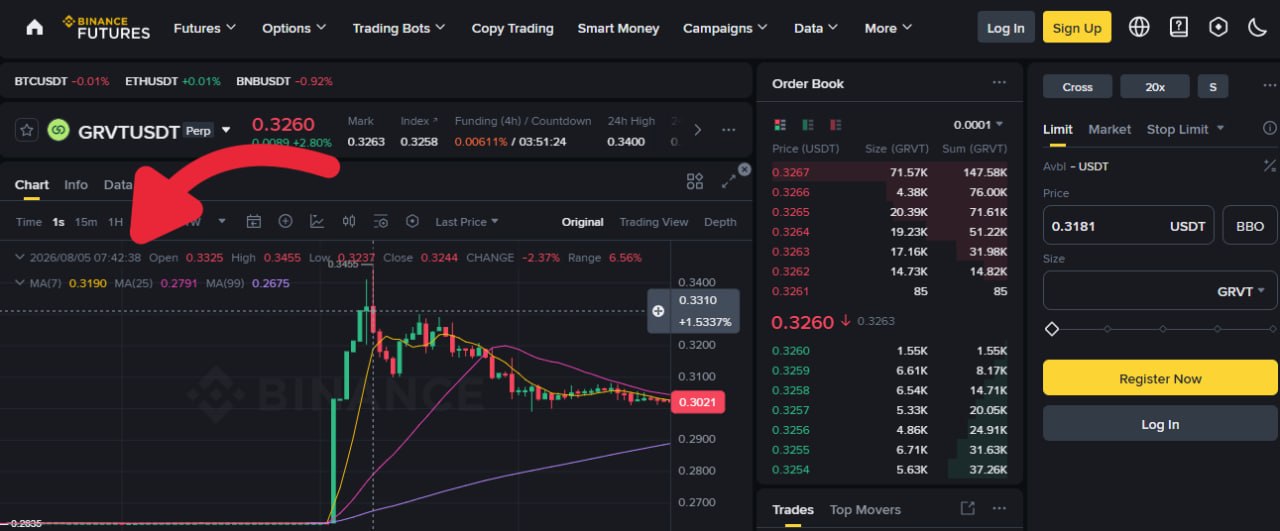
Task: Switch to the Info tab
Action: click(76, 184)
